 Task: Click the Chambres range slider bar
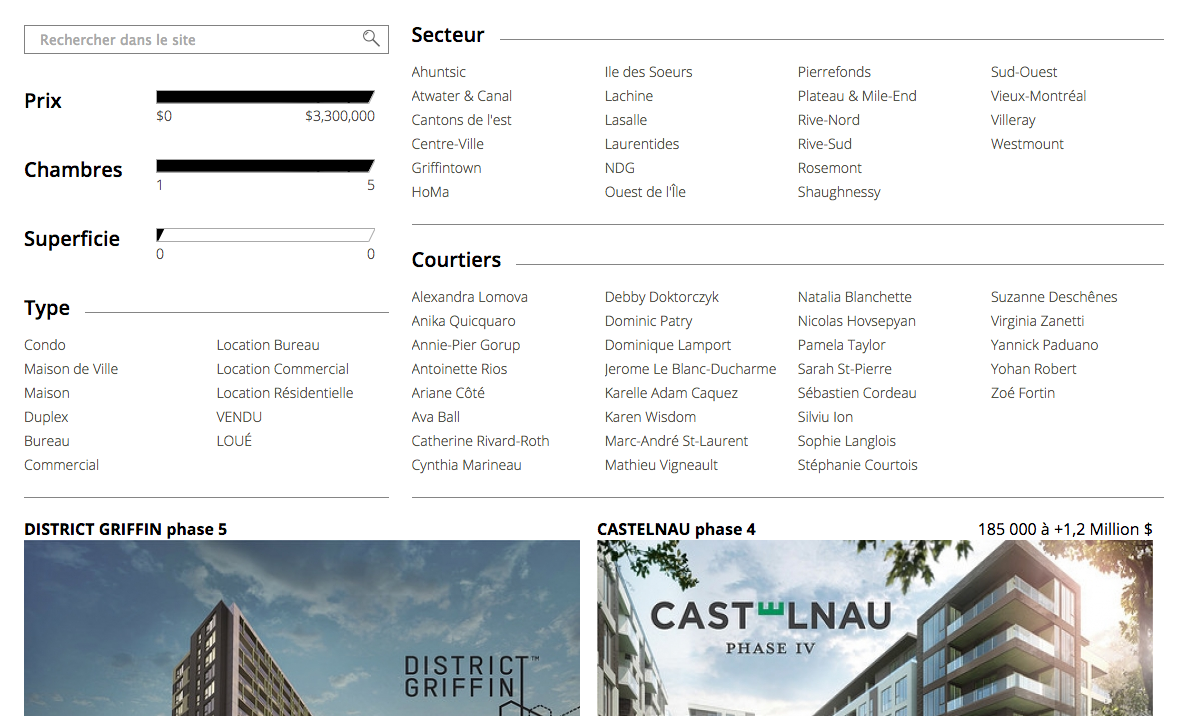pos(265,166)
